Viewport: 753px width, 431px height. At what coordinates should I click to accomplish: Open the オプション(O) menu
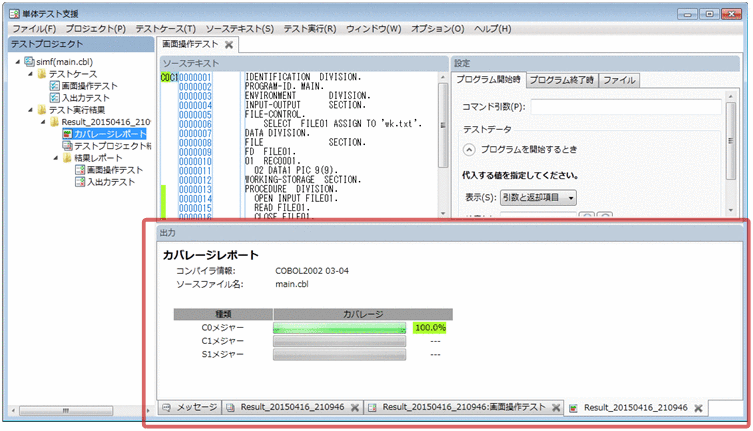click(x=437, y=29)
